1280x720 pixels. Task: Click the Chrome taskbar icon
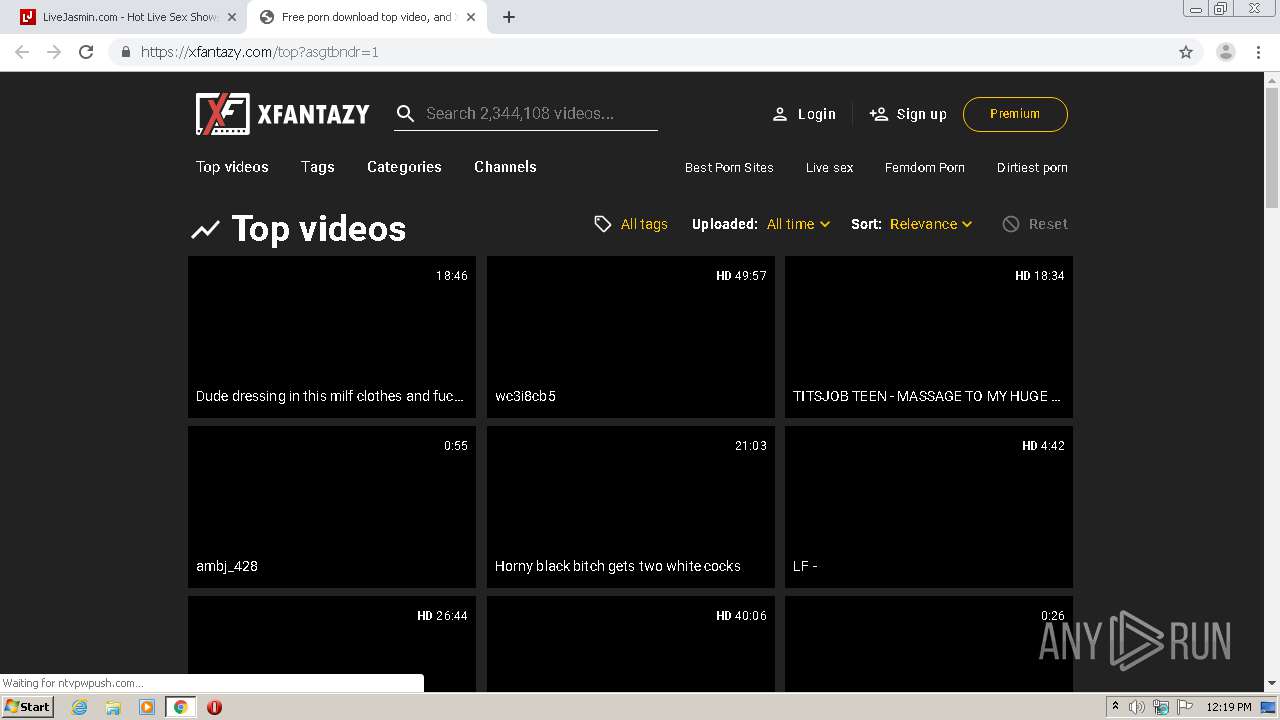pyautogui.click(x=180, y=707)
